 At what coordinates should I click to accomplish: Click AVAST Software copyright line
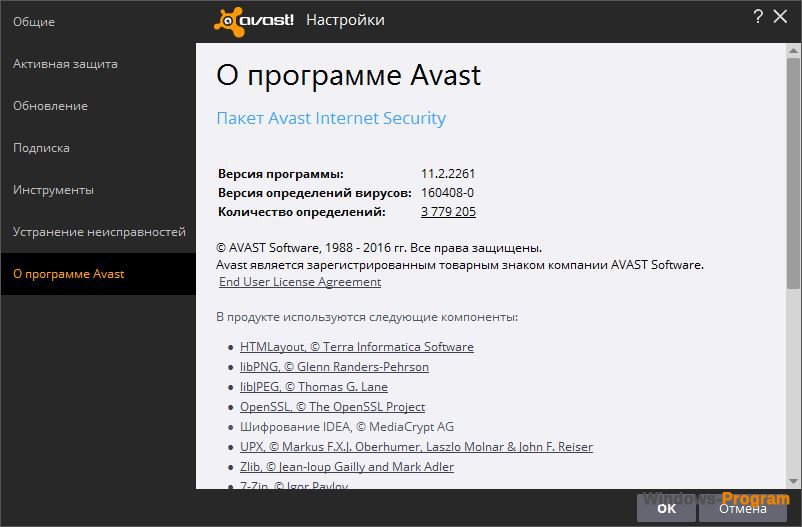379,248
